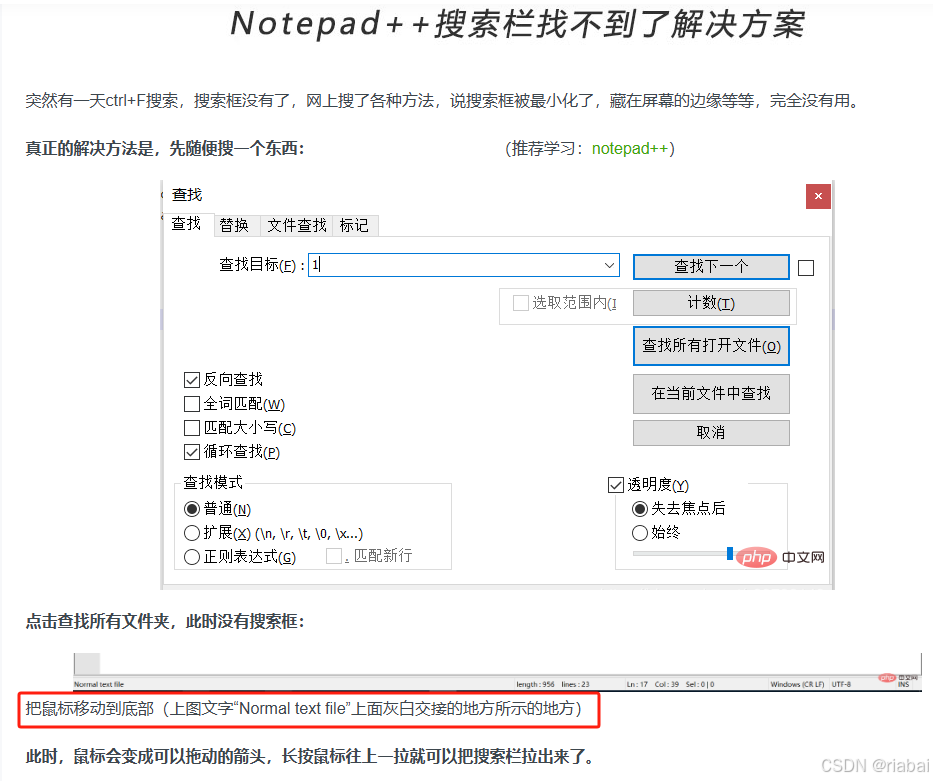Click the red close icon on 查找 dialog
933x781 pixels.
[x=818, y=196]
